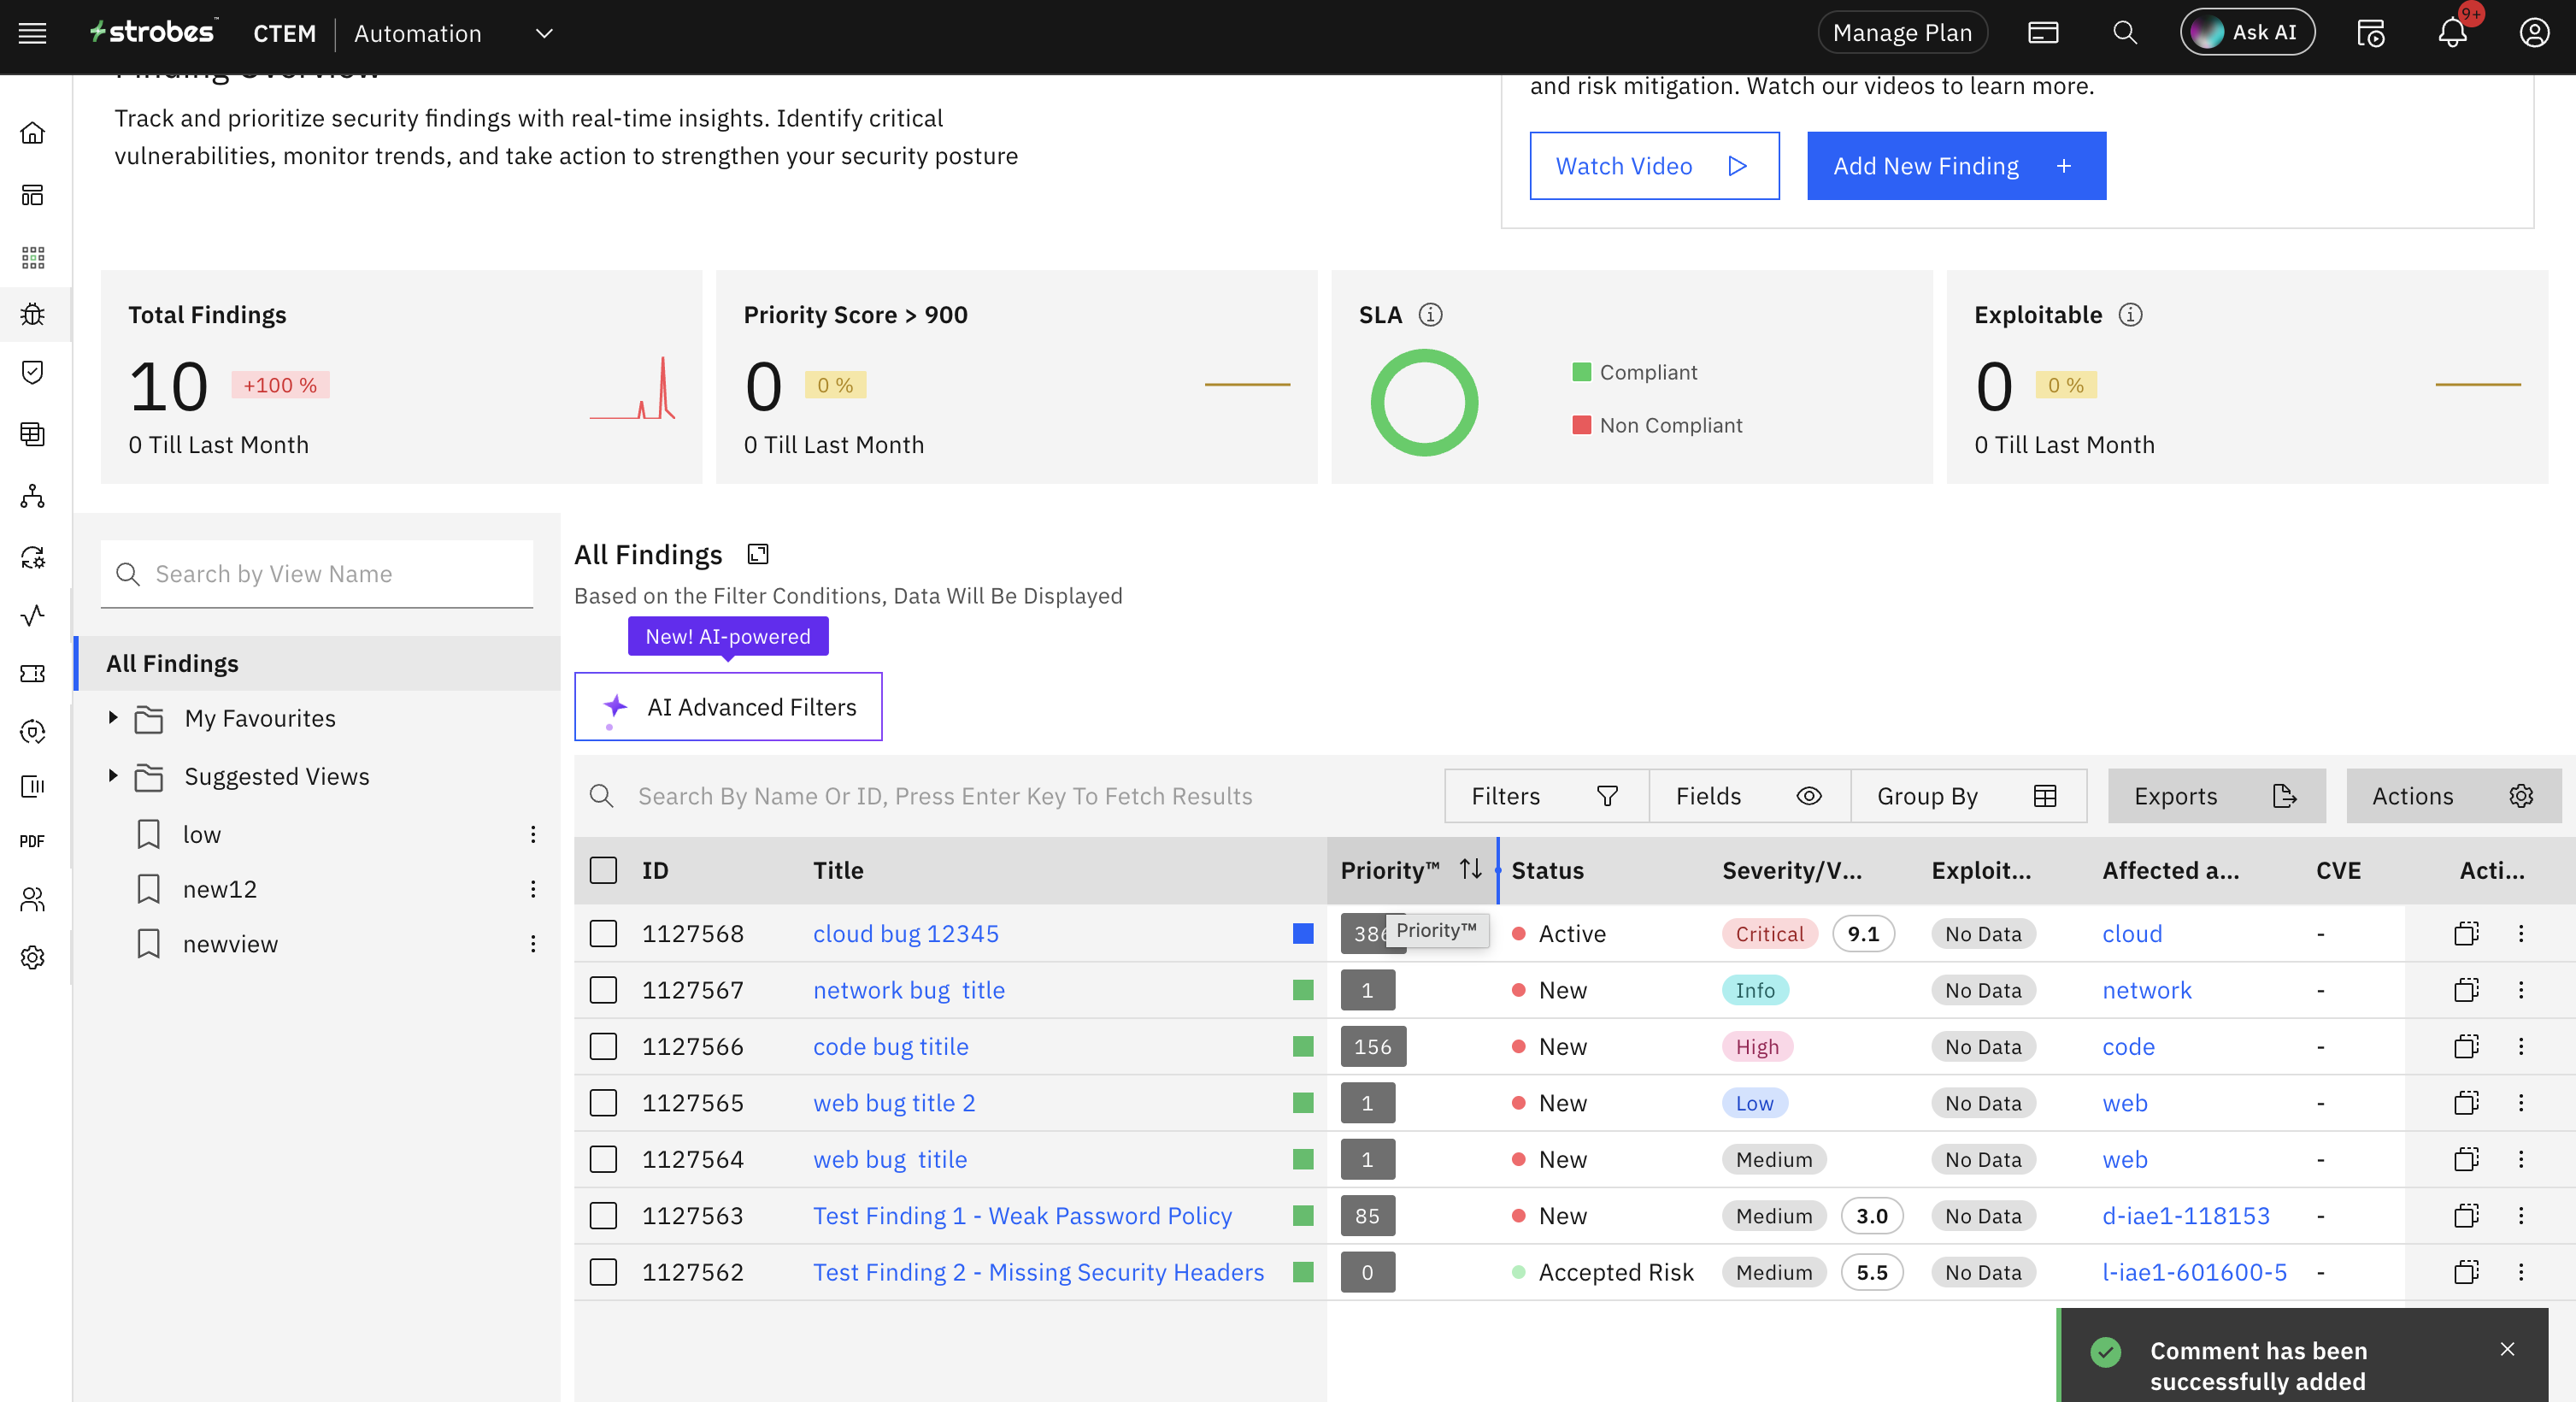
Task: Click the home sidebar icon
Action: point(33,133)
